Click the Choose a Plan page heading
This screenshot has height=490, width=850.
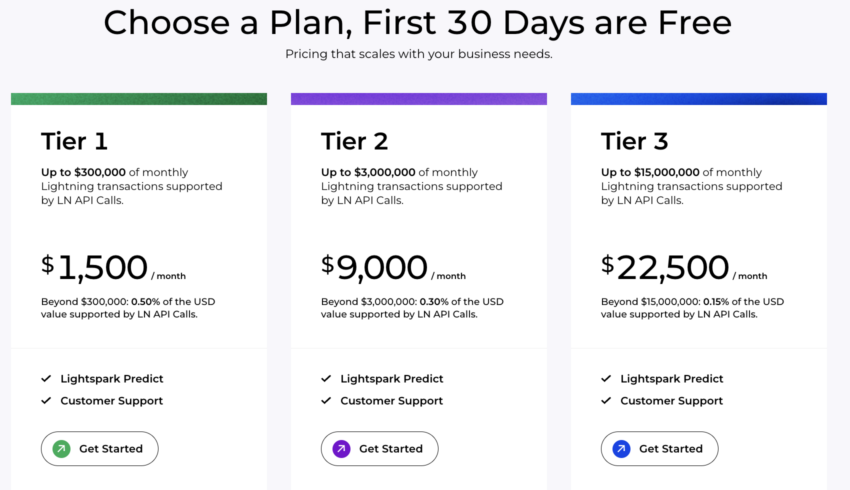click(418, 22)
